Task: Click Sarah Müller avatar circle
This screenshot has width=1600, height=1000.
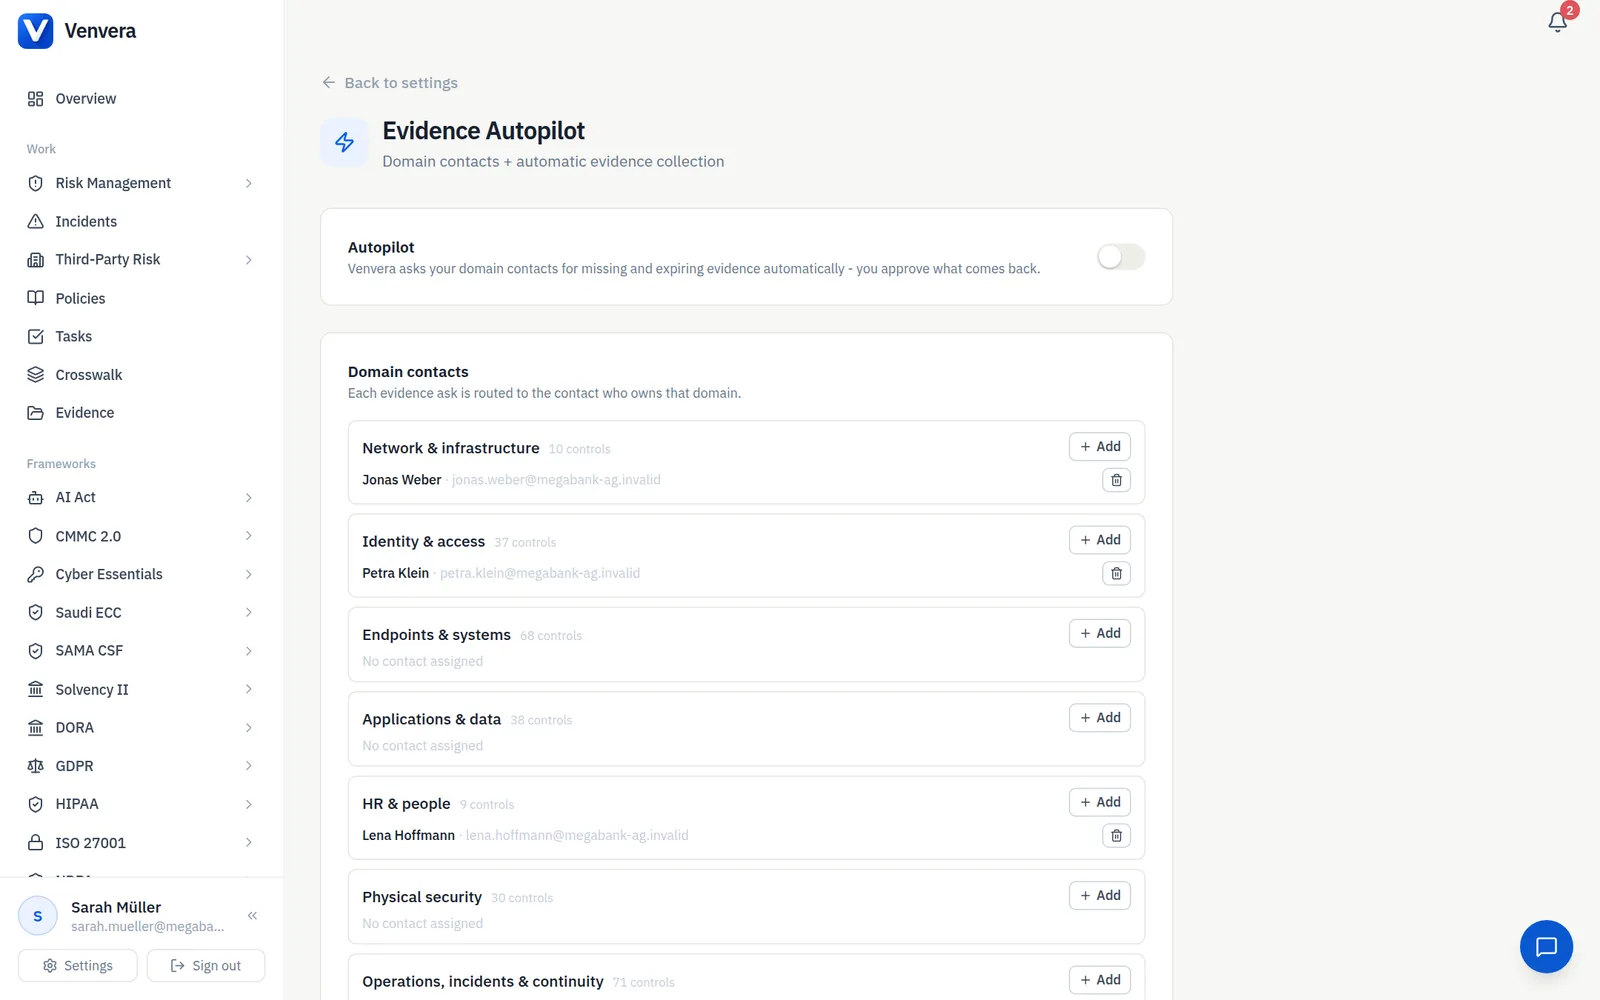Action: point(38,916)
